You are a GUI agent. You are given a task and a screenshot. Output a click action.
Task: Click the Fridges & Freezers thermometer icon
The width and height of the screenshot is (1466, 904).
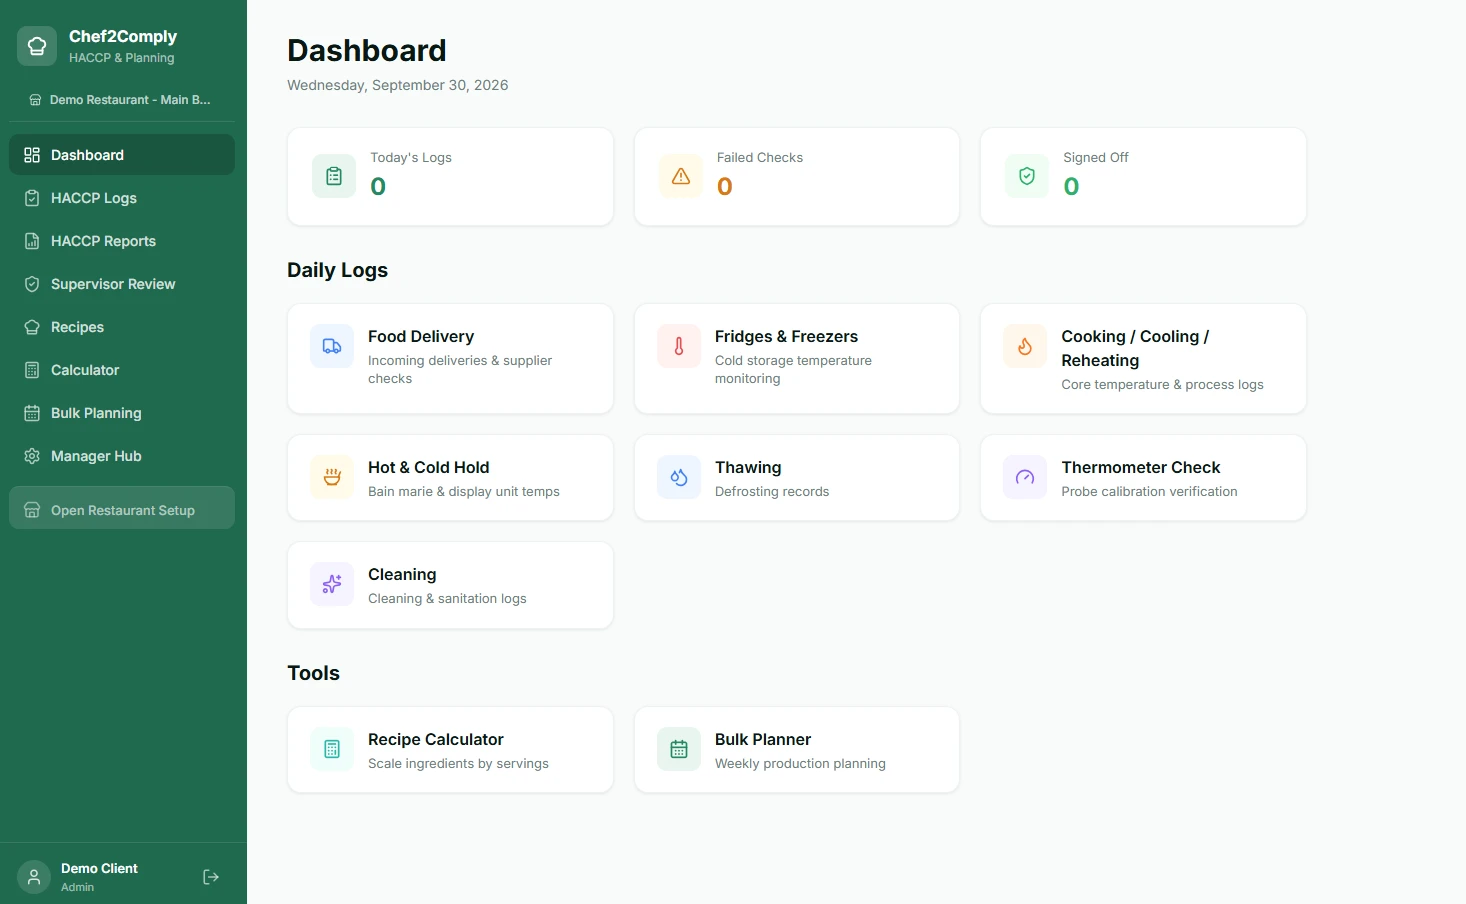679,346
